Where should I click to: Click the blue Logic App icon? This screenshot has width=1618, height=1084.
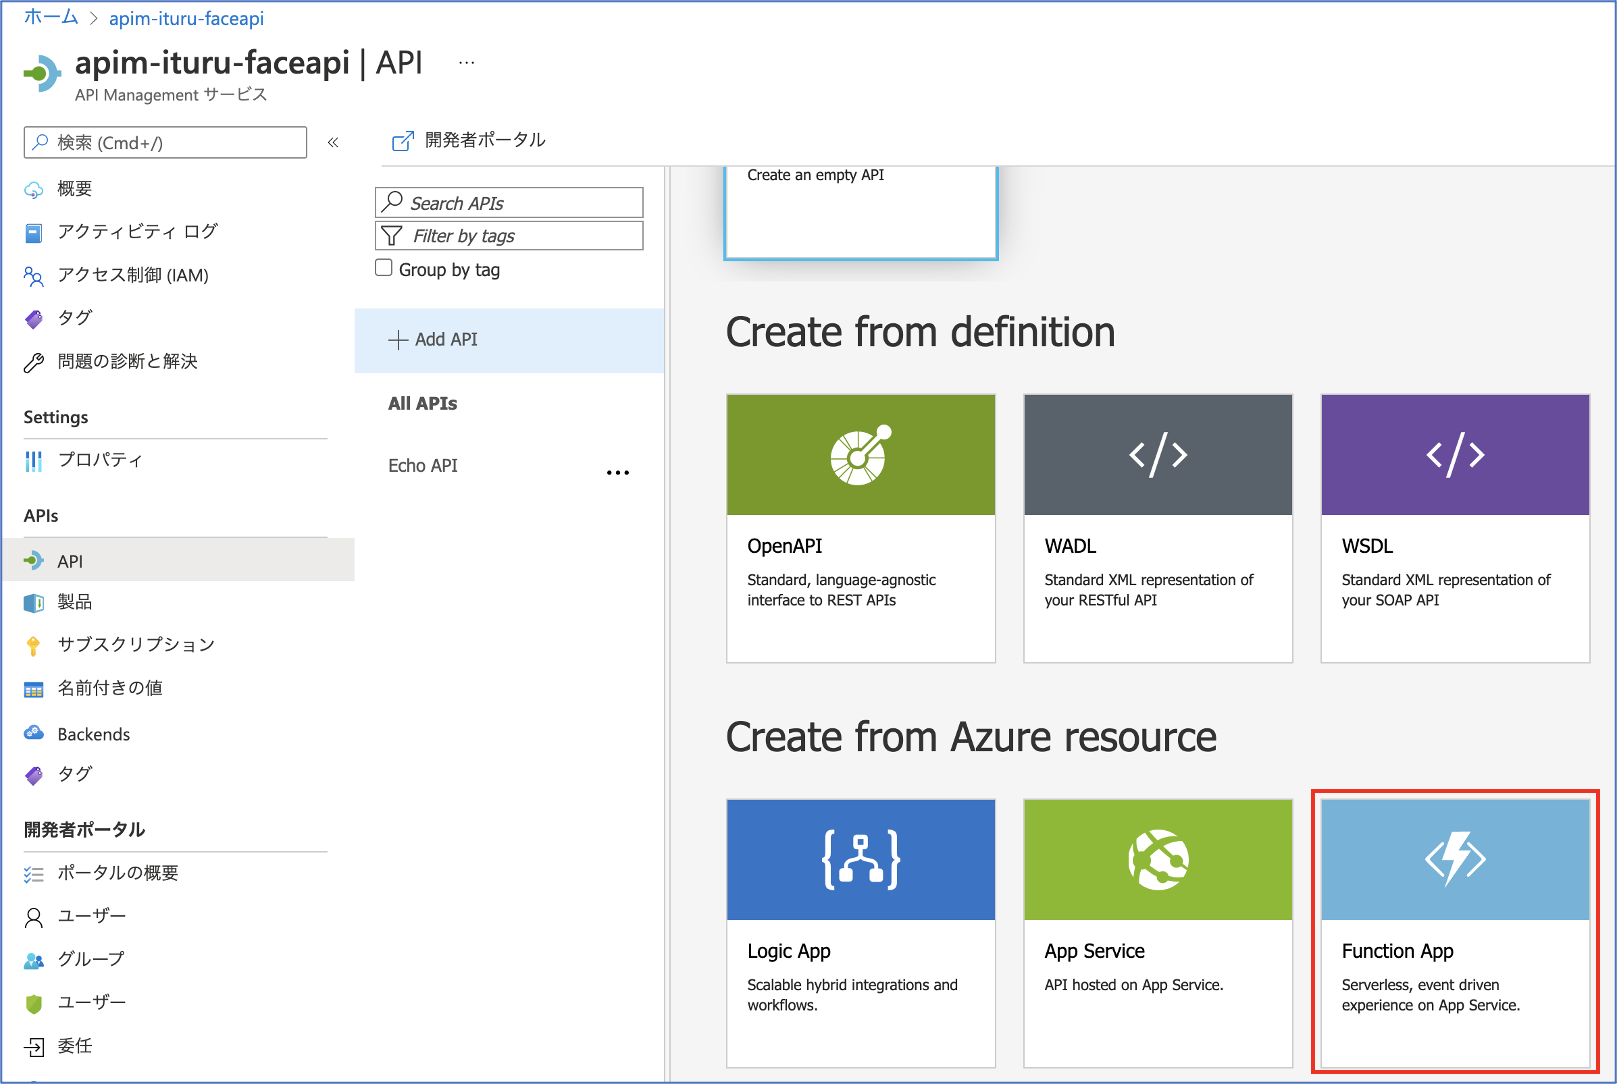[861, 860]
